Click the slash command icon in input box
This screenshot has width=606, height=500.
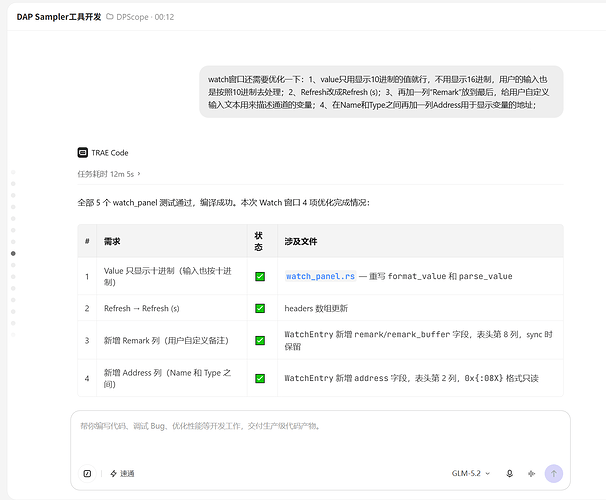(x=87, y=473)
